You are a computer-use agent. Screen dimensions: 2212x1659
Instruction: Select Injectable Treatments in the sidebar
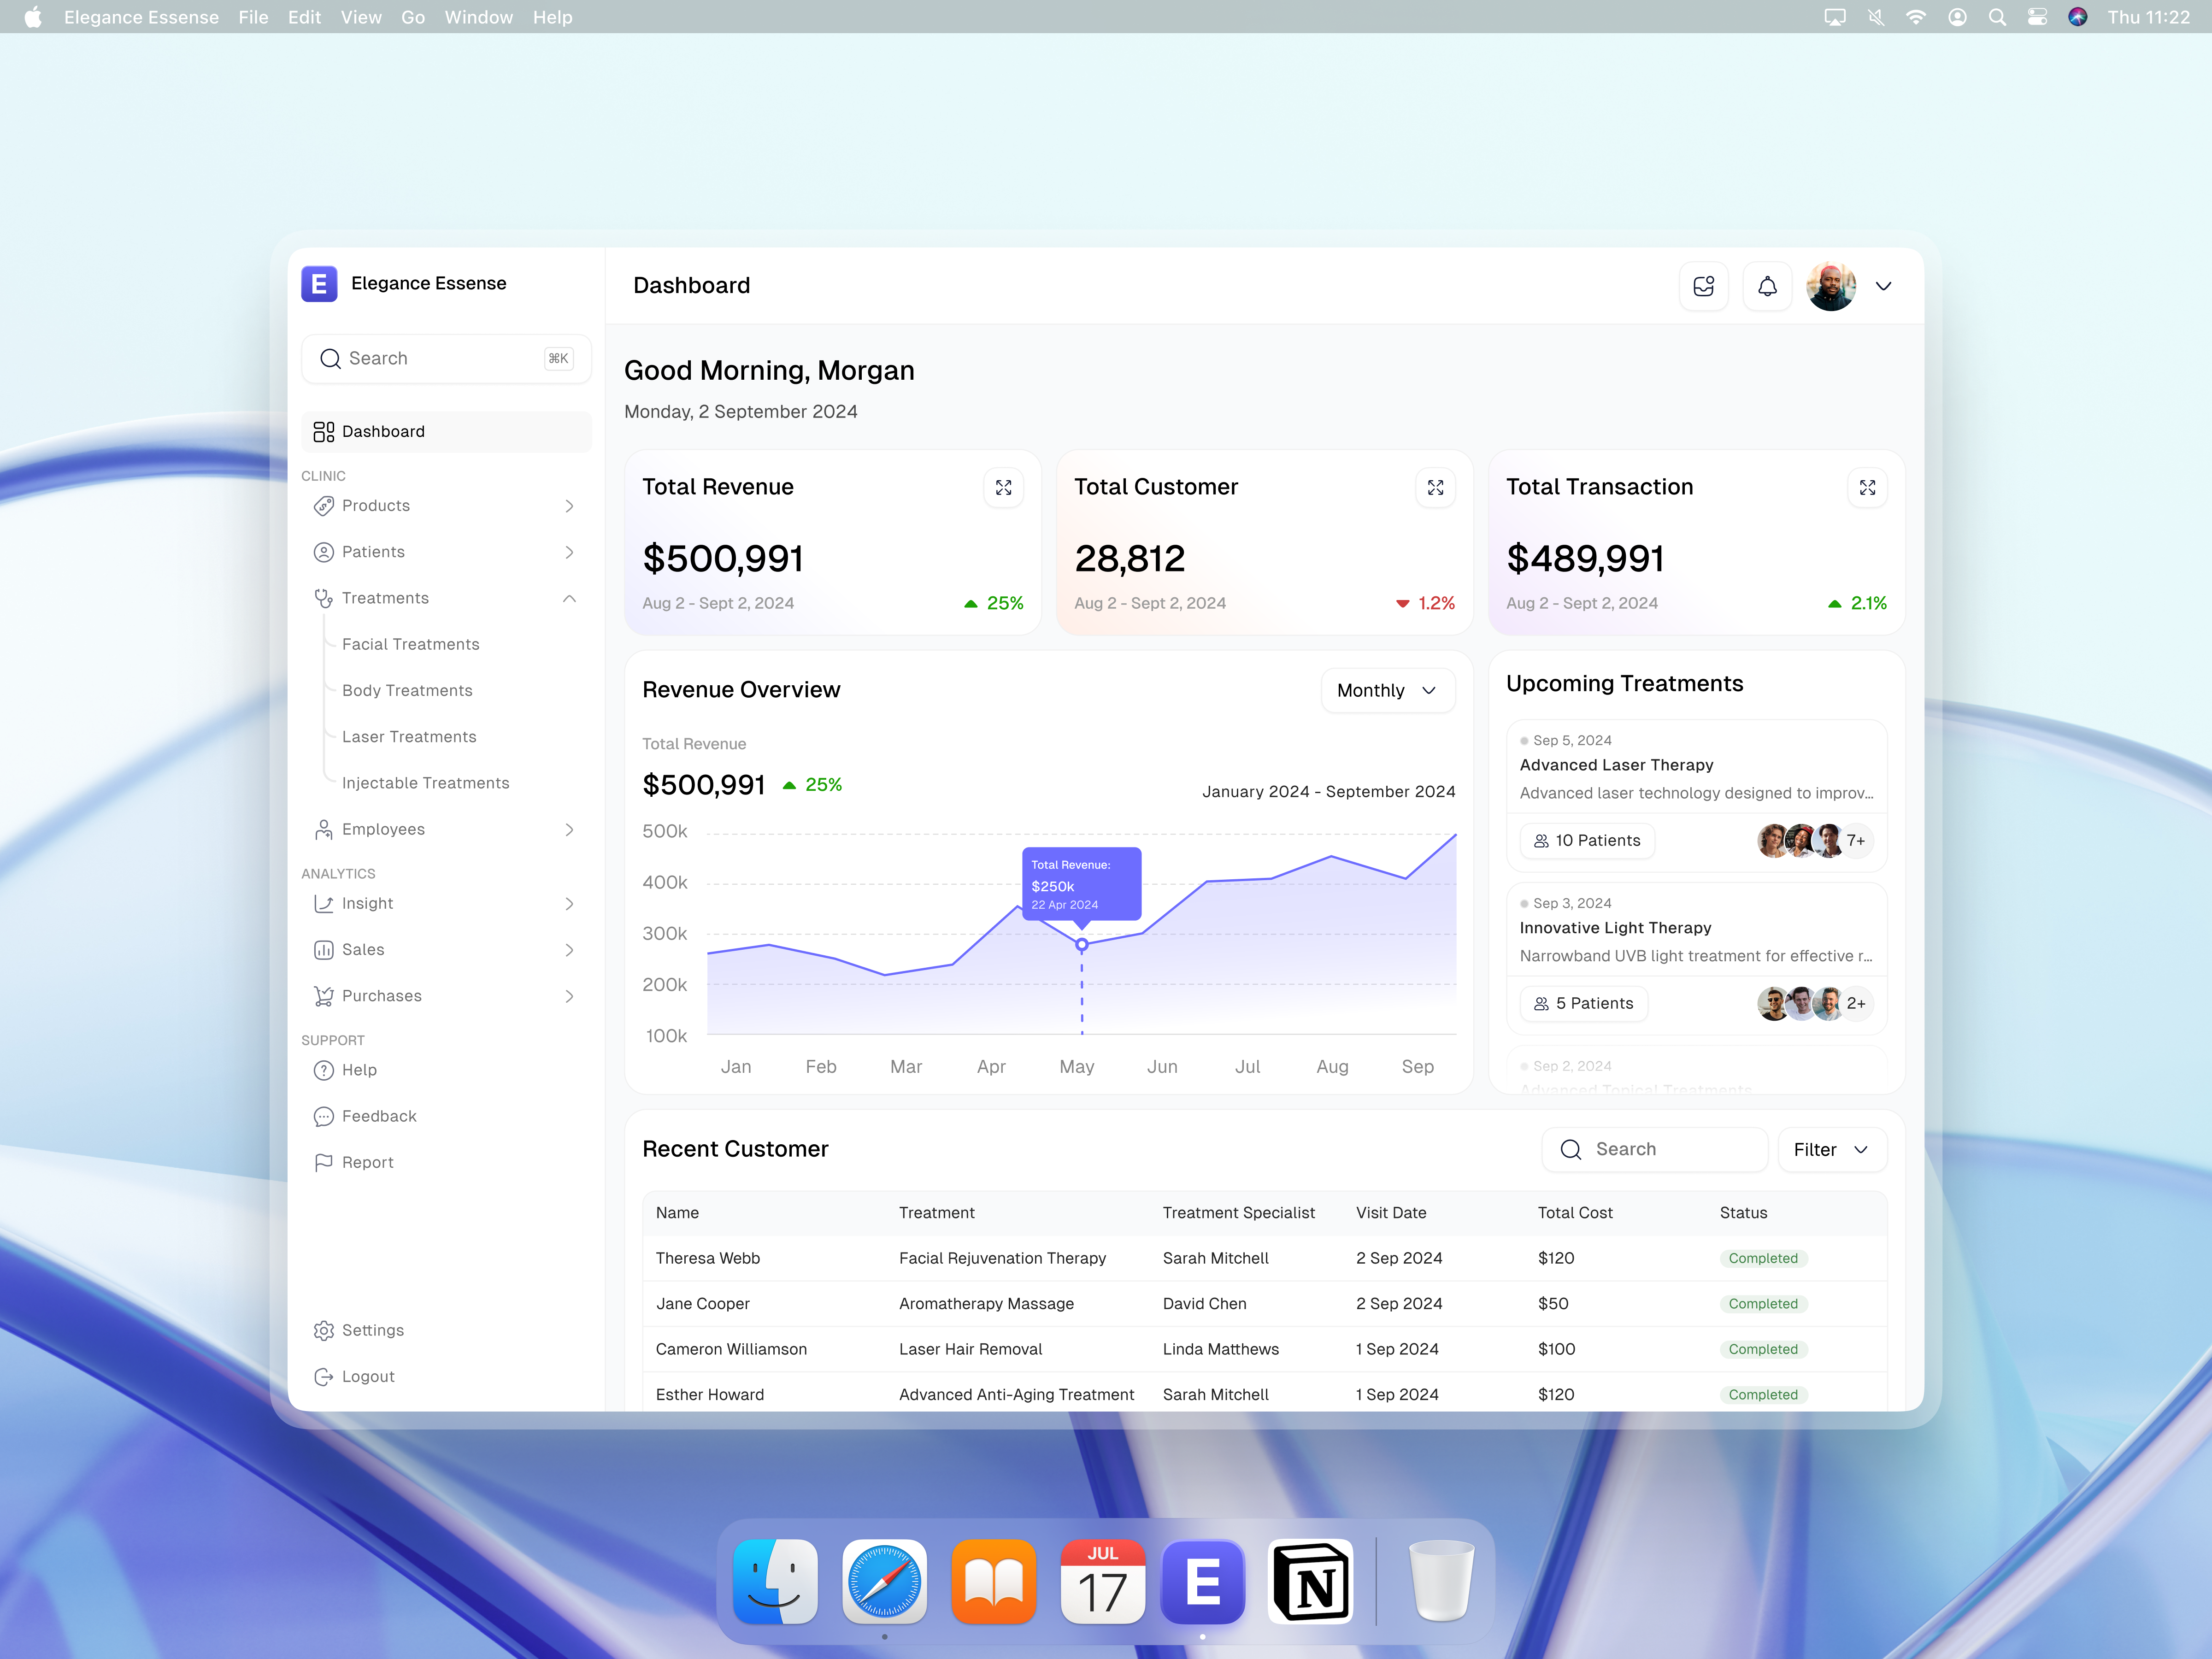425,783
